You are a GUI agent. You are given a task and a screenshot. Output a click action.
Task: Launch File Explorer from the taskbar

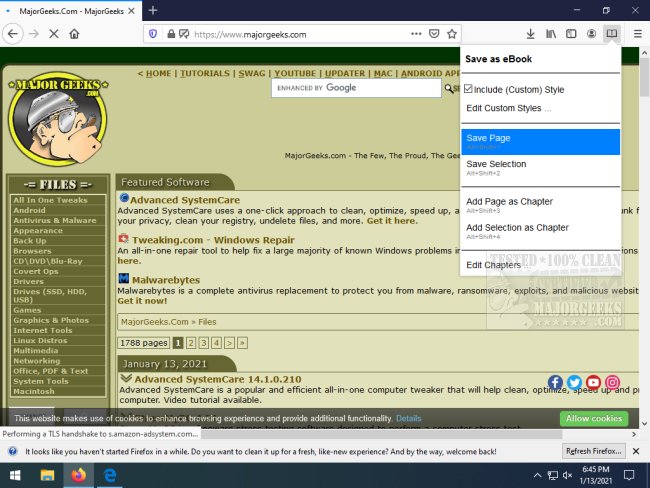coord(47,475)
